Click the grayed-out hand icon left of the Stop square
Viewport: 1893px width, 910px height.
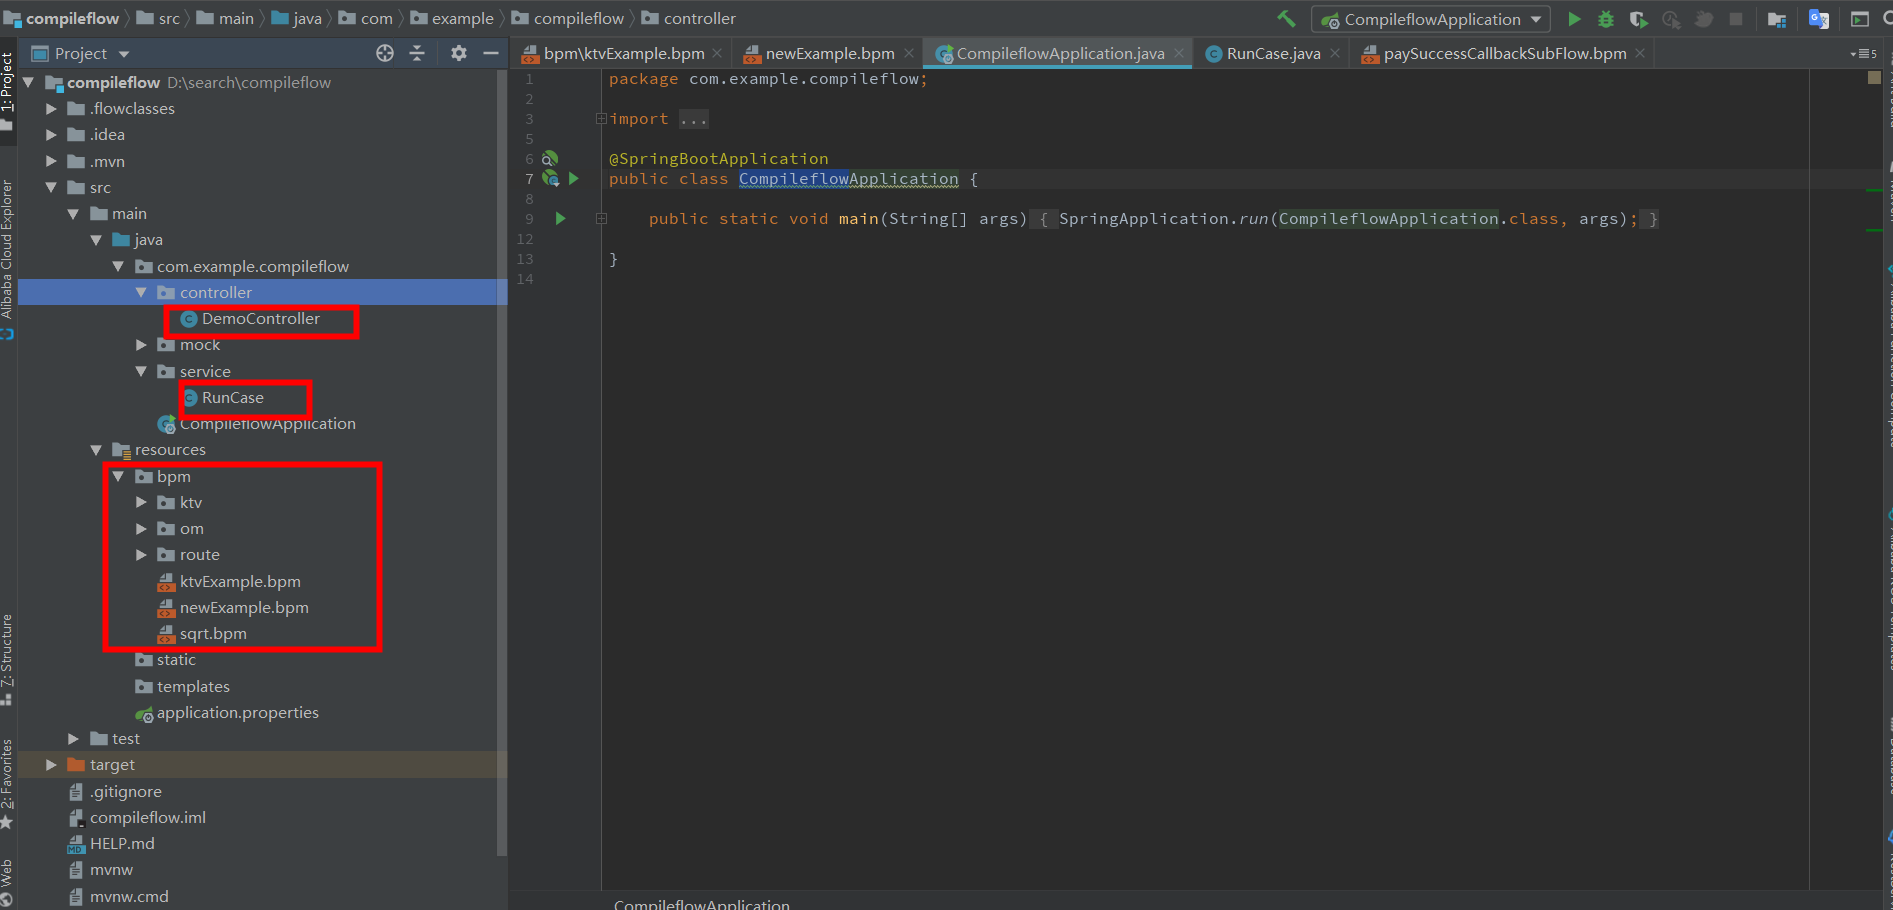tap(1704, 19)
